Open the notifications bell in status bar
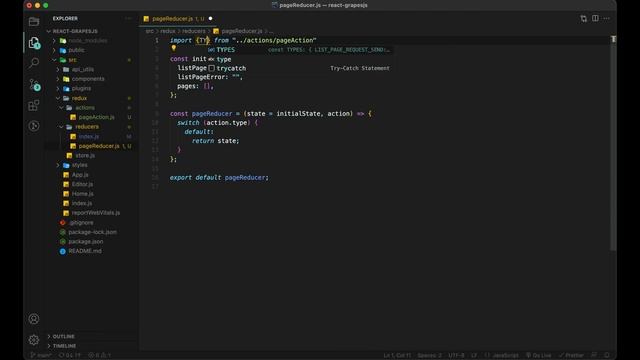640x360 pixels. click(607, 356)
